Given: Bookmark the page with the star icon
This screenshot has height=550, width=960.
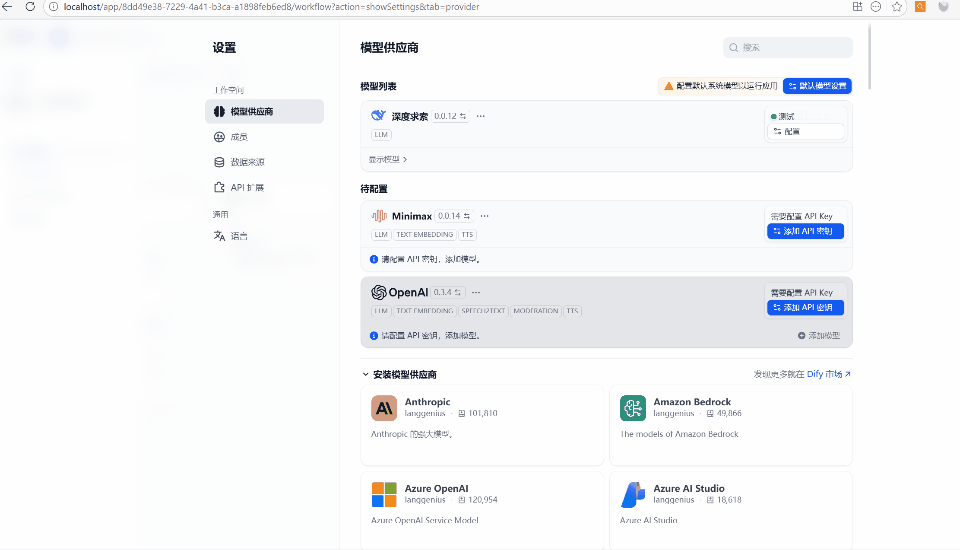Looking at the screenshot, I should click(897, 7).
